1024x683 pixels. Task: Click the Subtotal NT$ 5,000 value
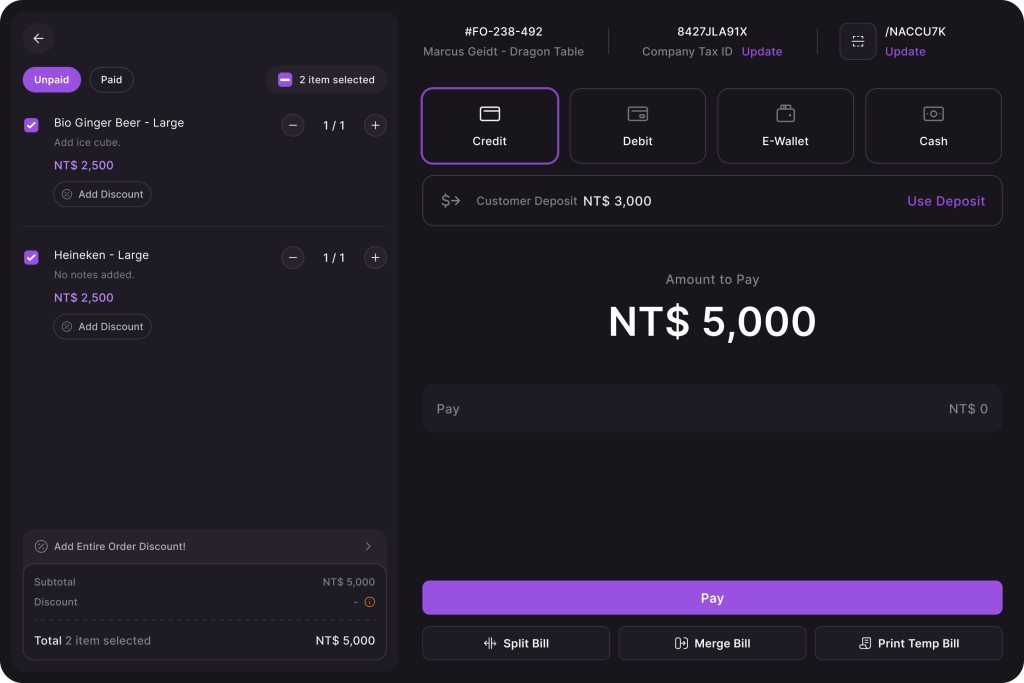click(349, 582)
